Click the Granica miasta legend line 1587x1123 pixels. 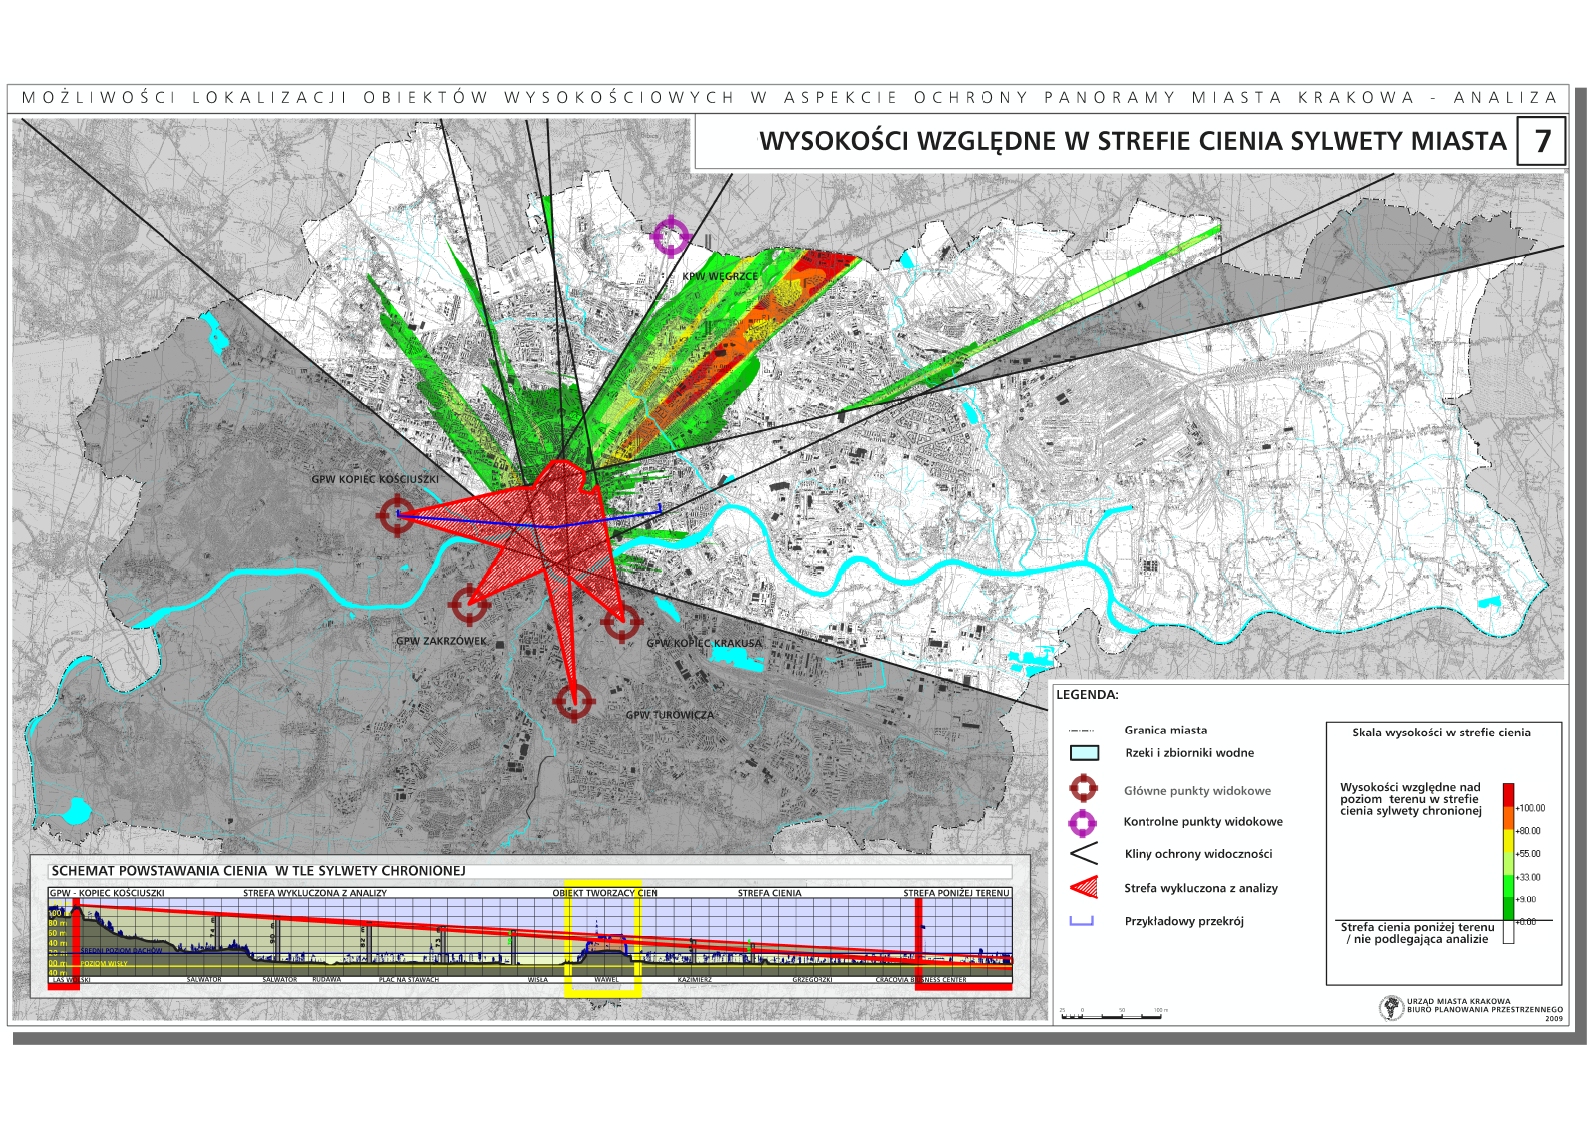(x=1082, y=731)
